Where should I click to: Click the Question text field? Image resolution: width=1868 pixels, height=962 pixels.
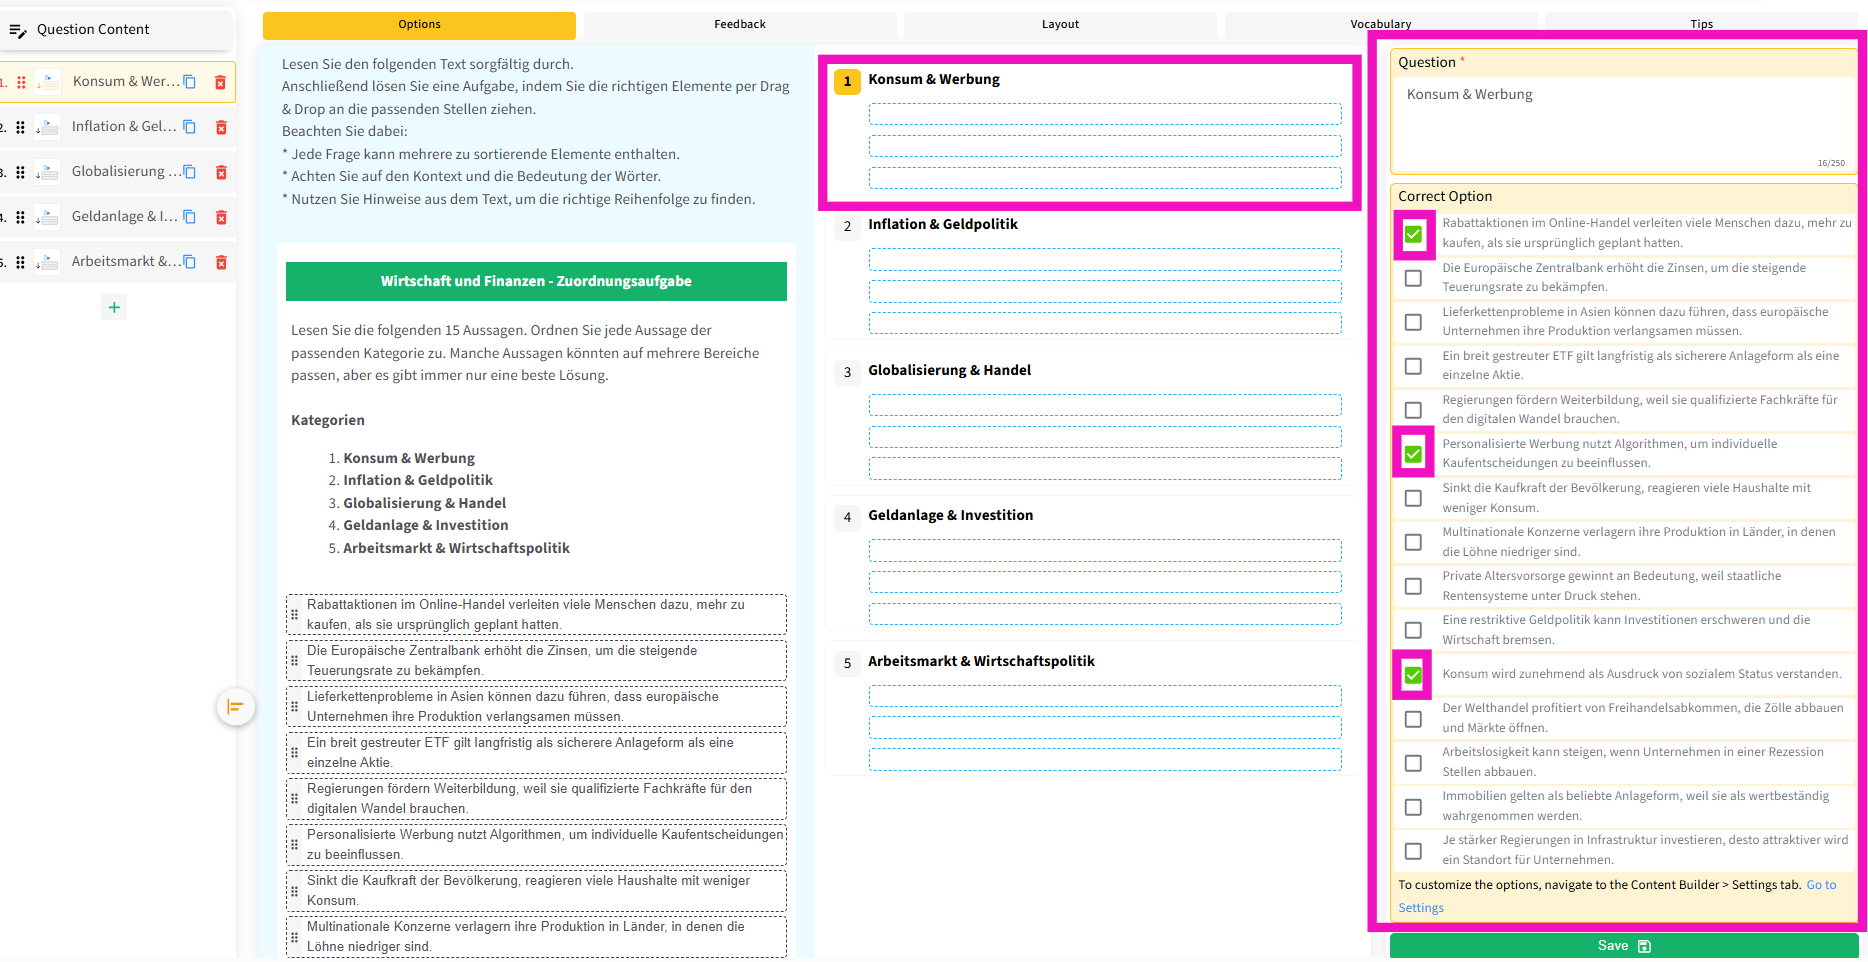click(1622, 120)
